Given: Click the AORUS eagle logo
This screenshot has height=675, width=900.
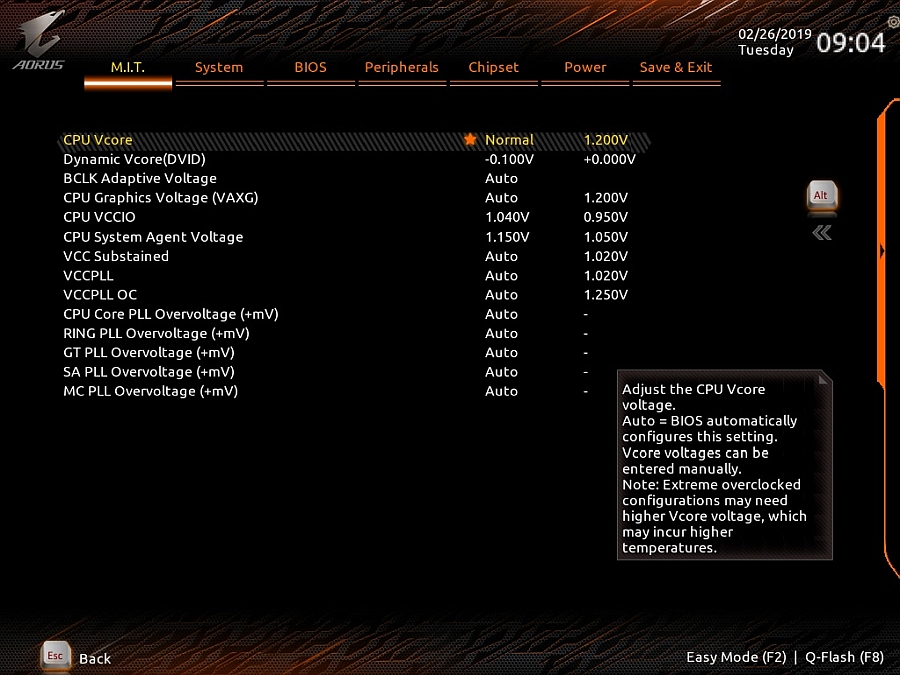Looking at the screenshot, I should pos(38,40).
